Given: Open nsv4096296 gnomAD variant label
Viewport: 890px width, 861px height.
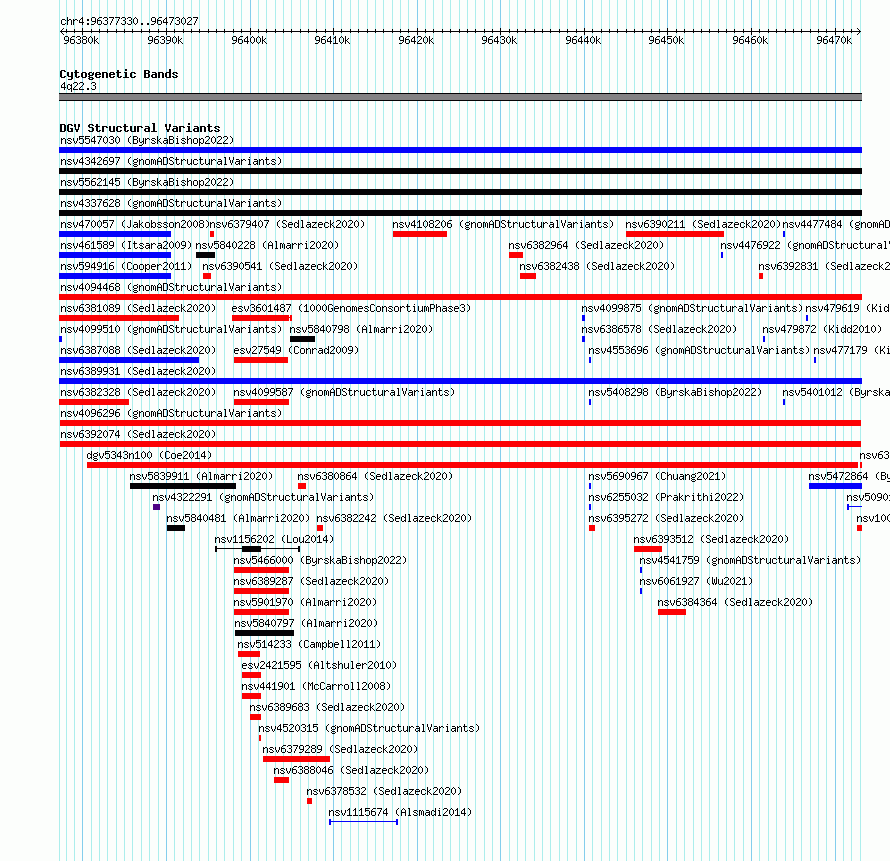Looking at the screenshot, I should (x=171, y=413).
